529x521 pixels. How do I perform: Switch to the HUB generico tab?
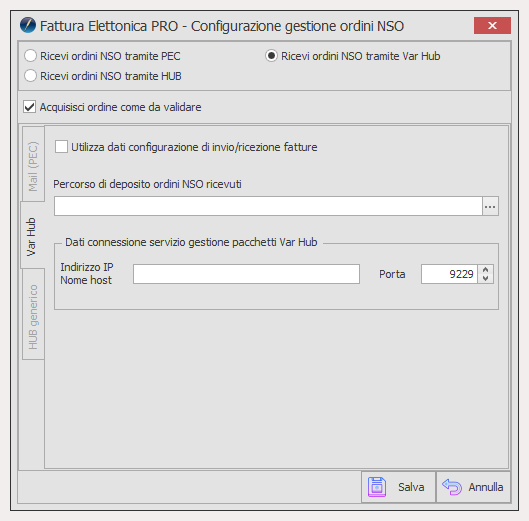point(33,314)
